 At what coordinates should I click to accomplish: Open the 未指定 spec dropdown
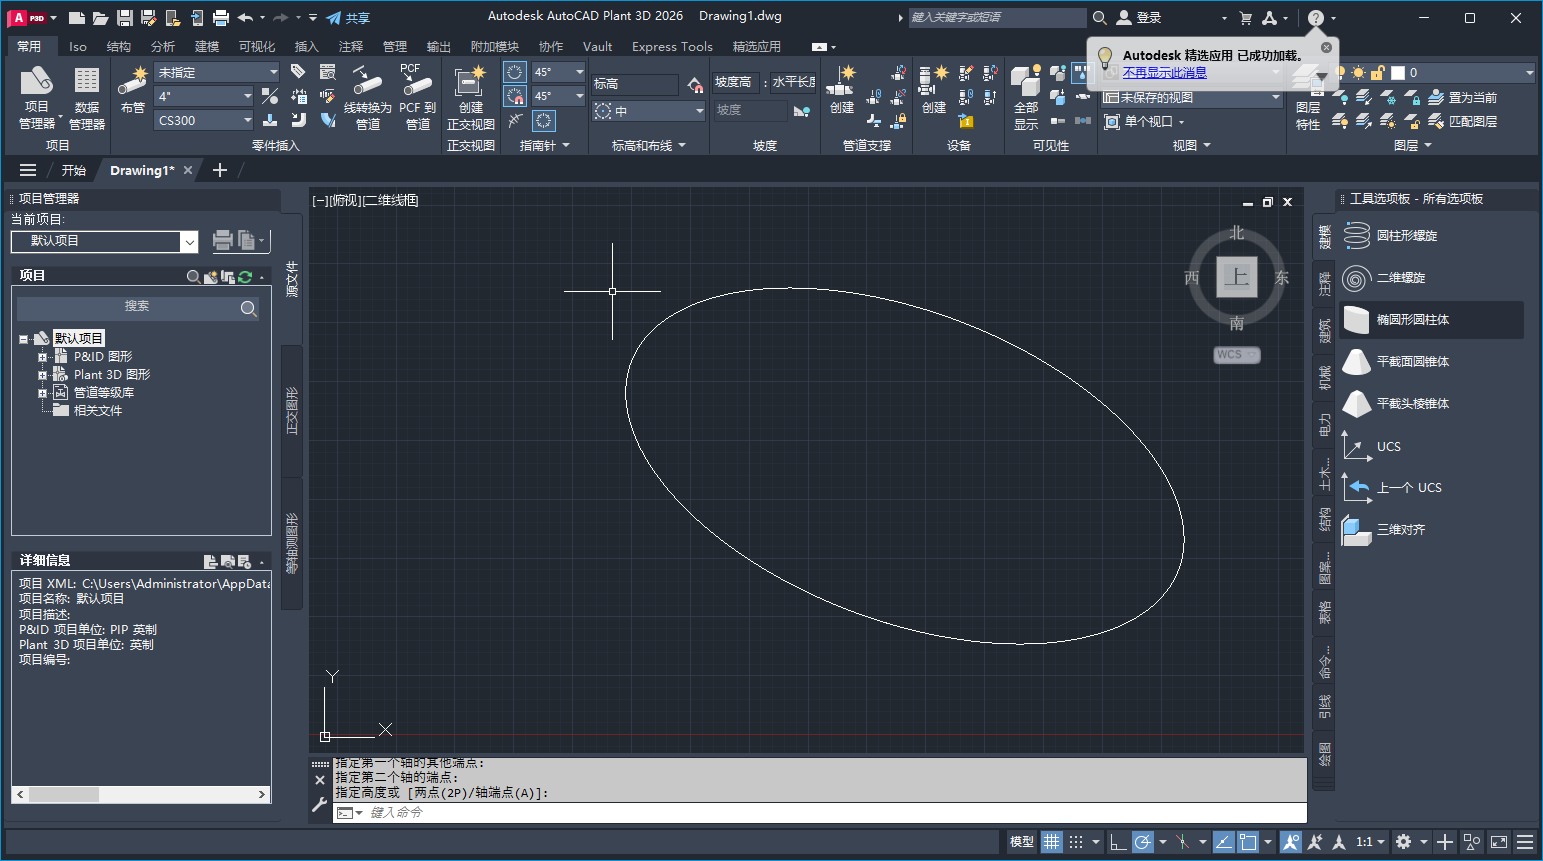[x=217, y=72]
